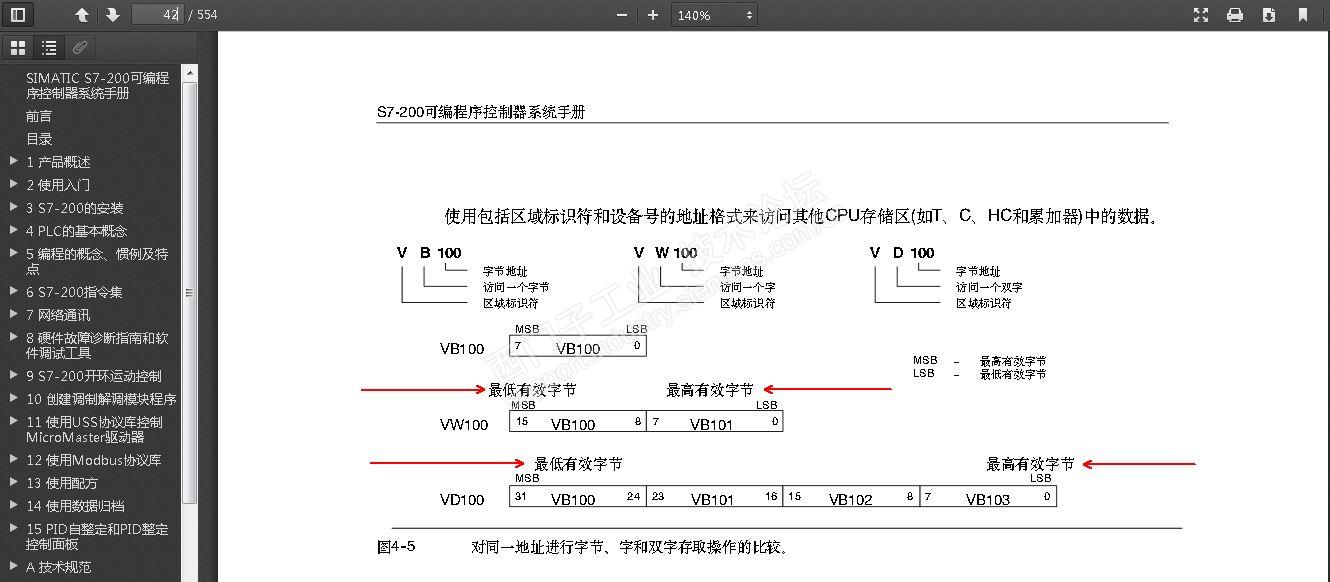This screenshot has width=1330, height=582.
Task: Click page header S7-200可编程序控制器系统手册
Action: pos(481,112)
